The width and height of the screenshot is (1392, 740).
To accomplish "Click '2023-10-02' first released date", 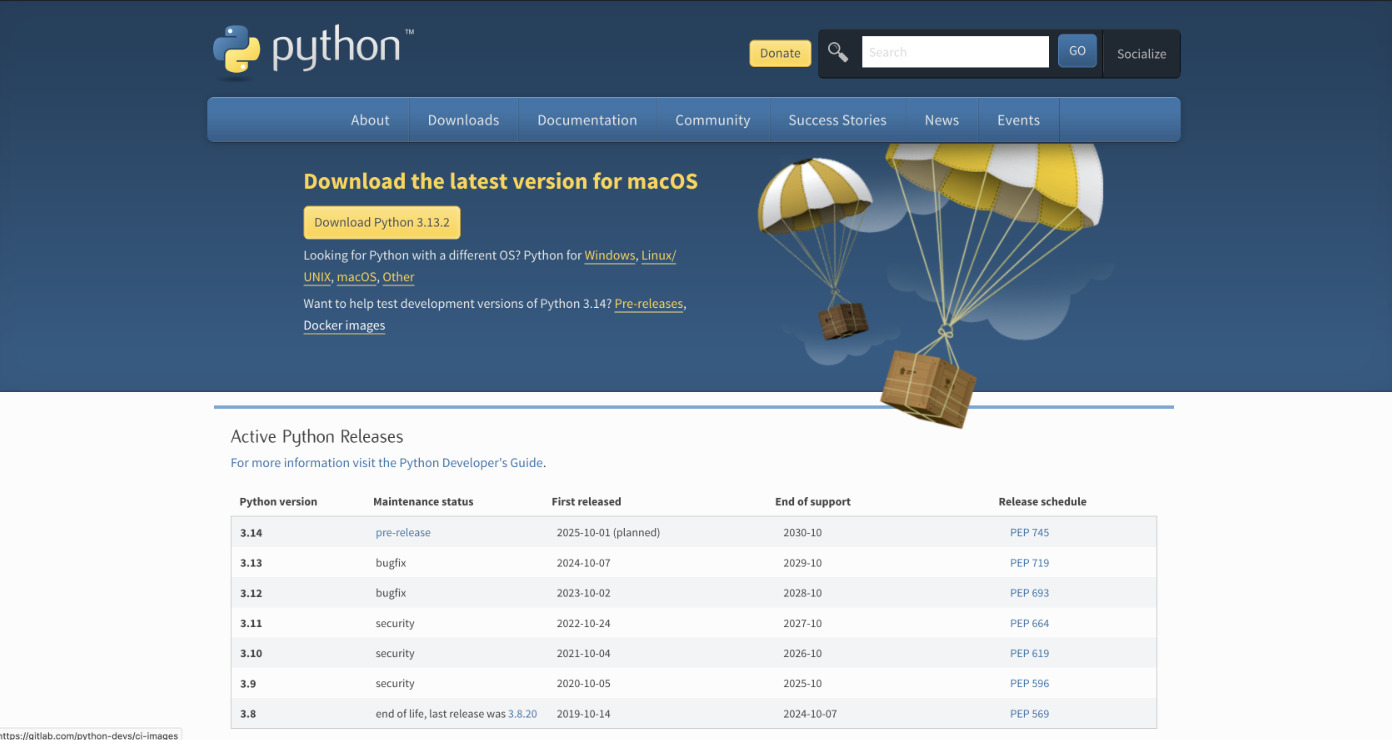I will (x=583, y=593).
